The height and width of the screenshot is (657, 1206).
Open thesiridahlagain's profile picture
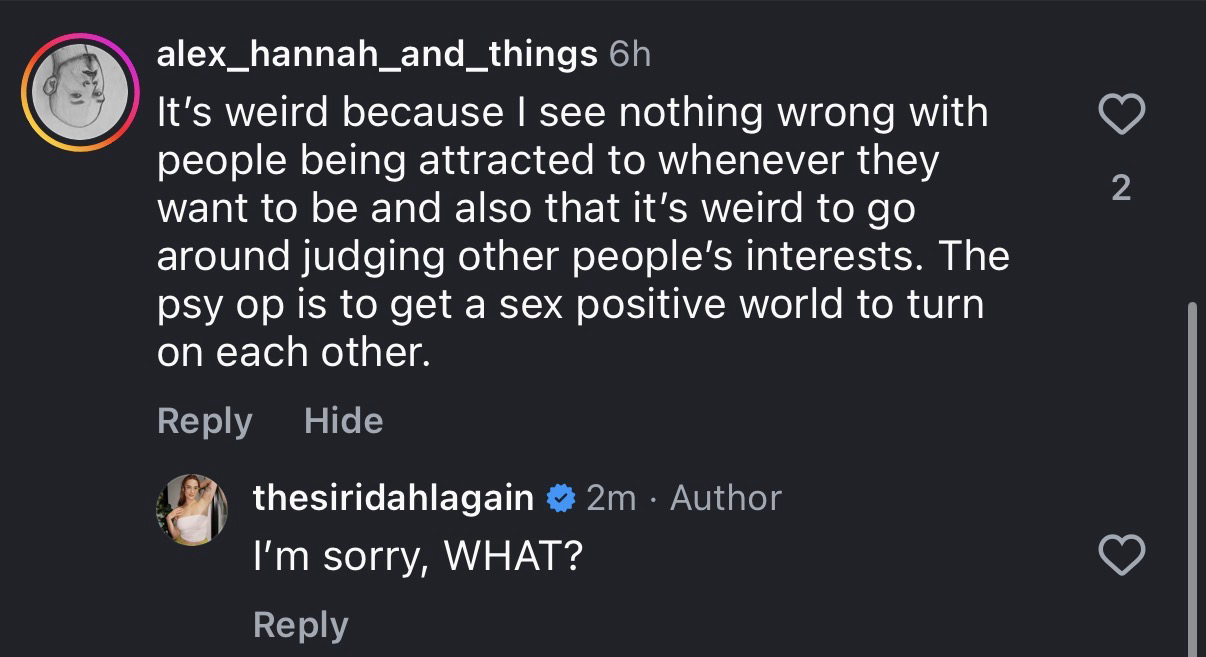coord(191,510)
